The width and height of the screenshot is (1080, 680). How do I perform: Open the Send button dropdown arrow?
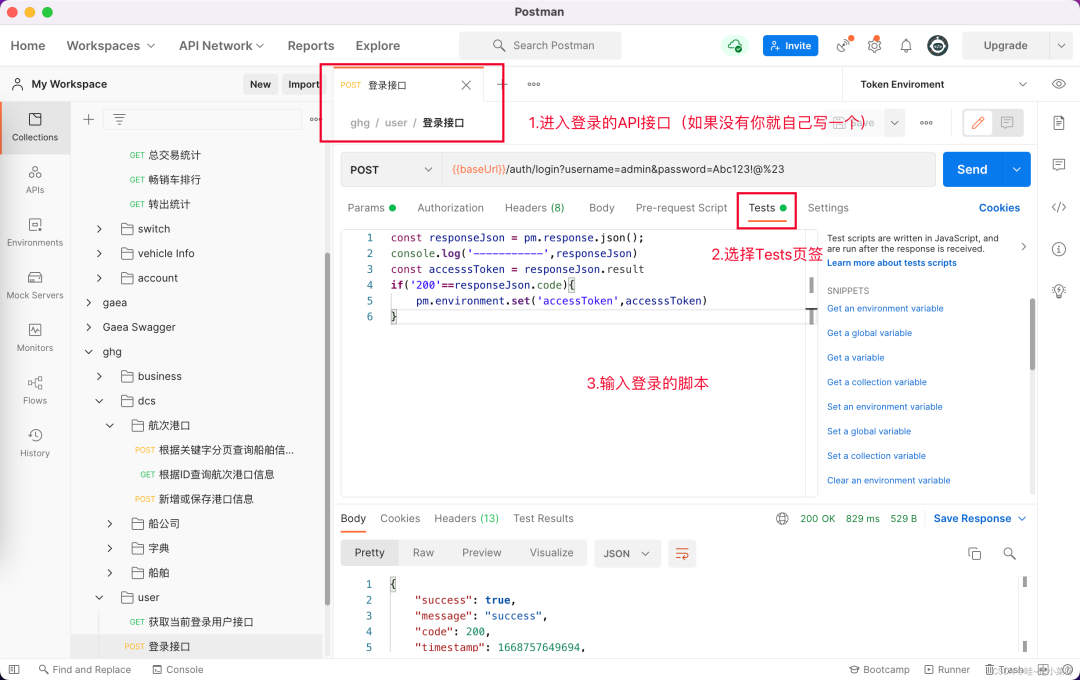(1017, 169)
